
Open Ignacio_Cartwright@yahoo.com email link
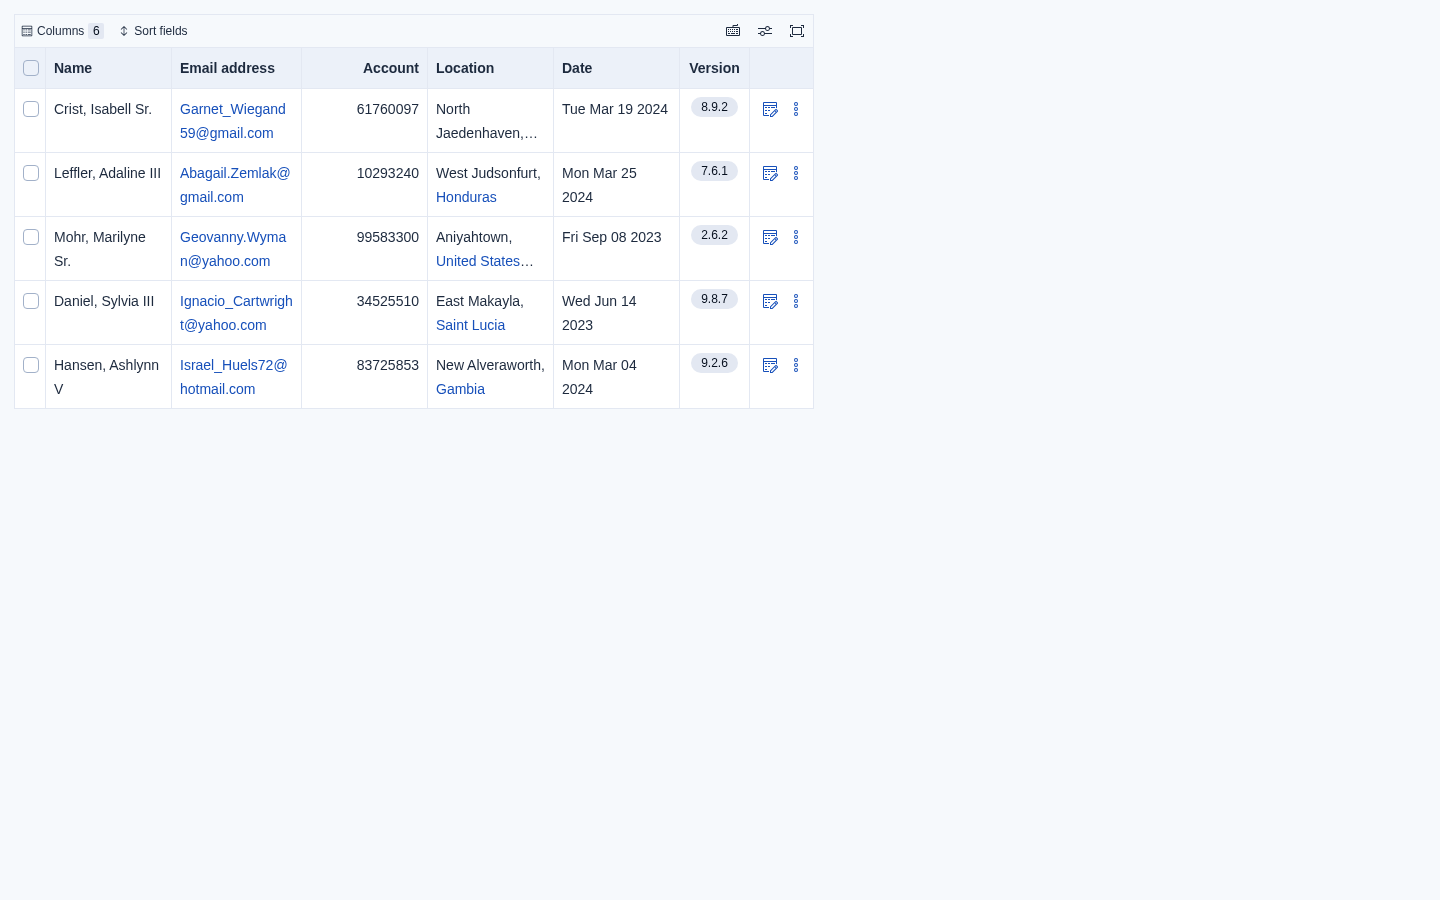[x=236, y=313]
